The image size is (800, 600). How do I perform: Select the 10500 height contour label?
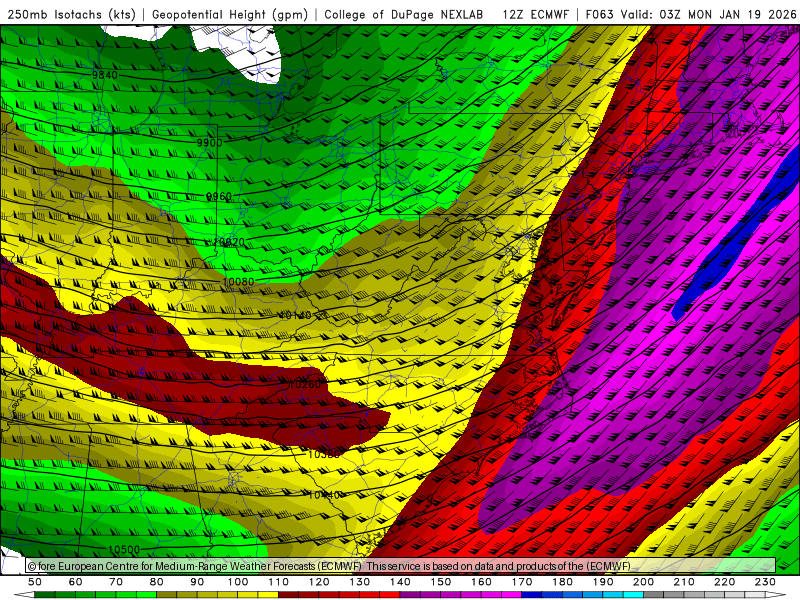pyautogui.click(x=123, y=549)
